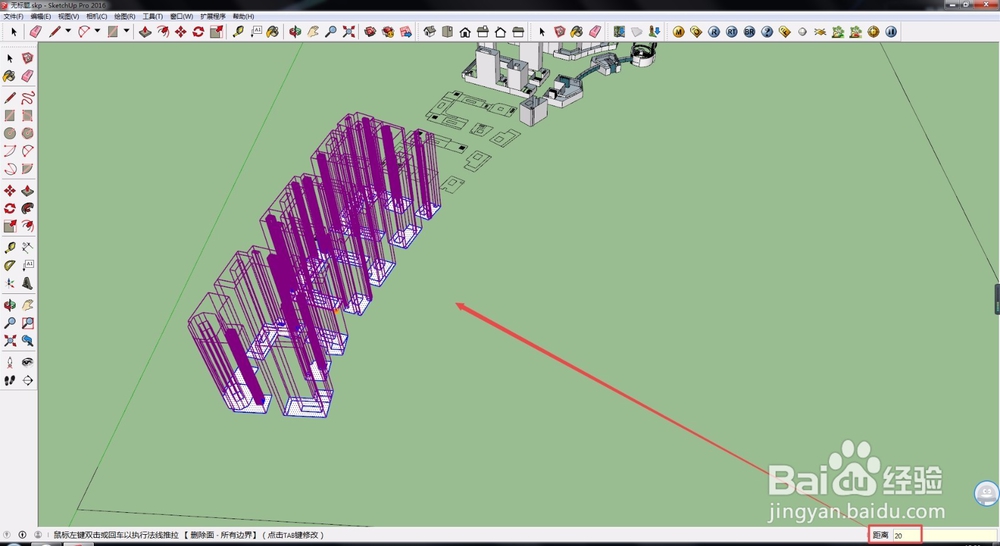Select the Follow Me tool in left toolbar
Screen dimensions: 1000x546
tap(27, 209)
